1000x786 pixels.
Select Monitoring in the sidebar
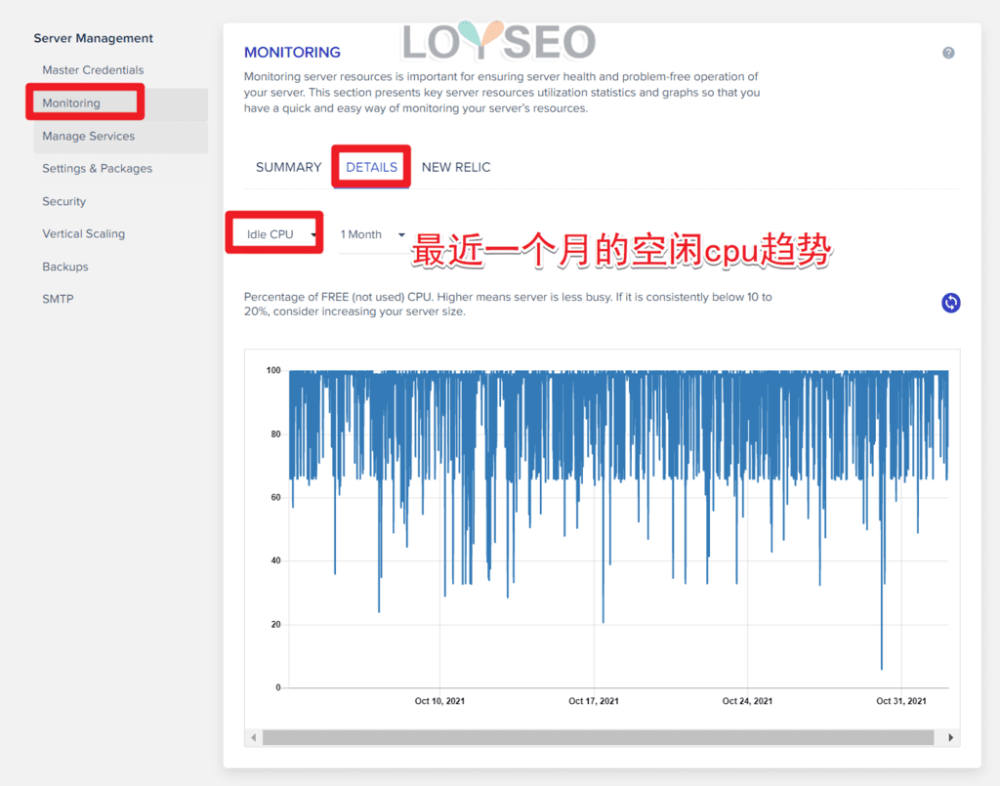click(121, 103)
